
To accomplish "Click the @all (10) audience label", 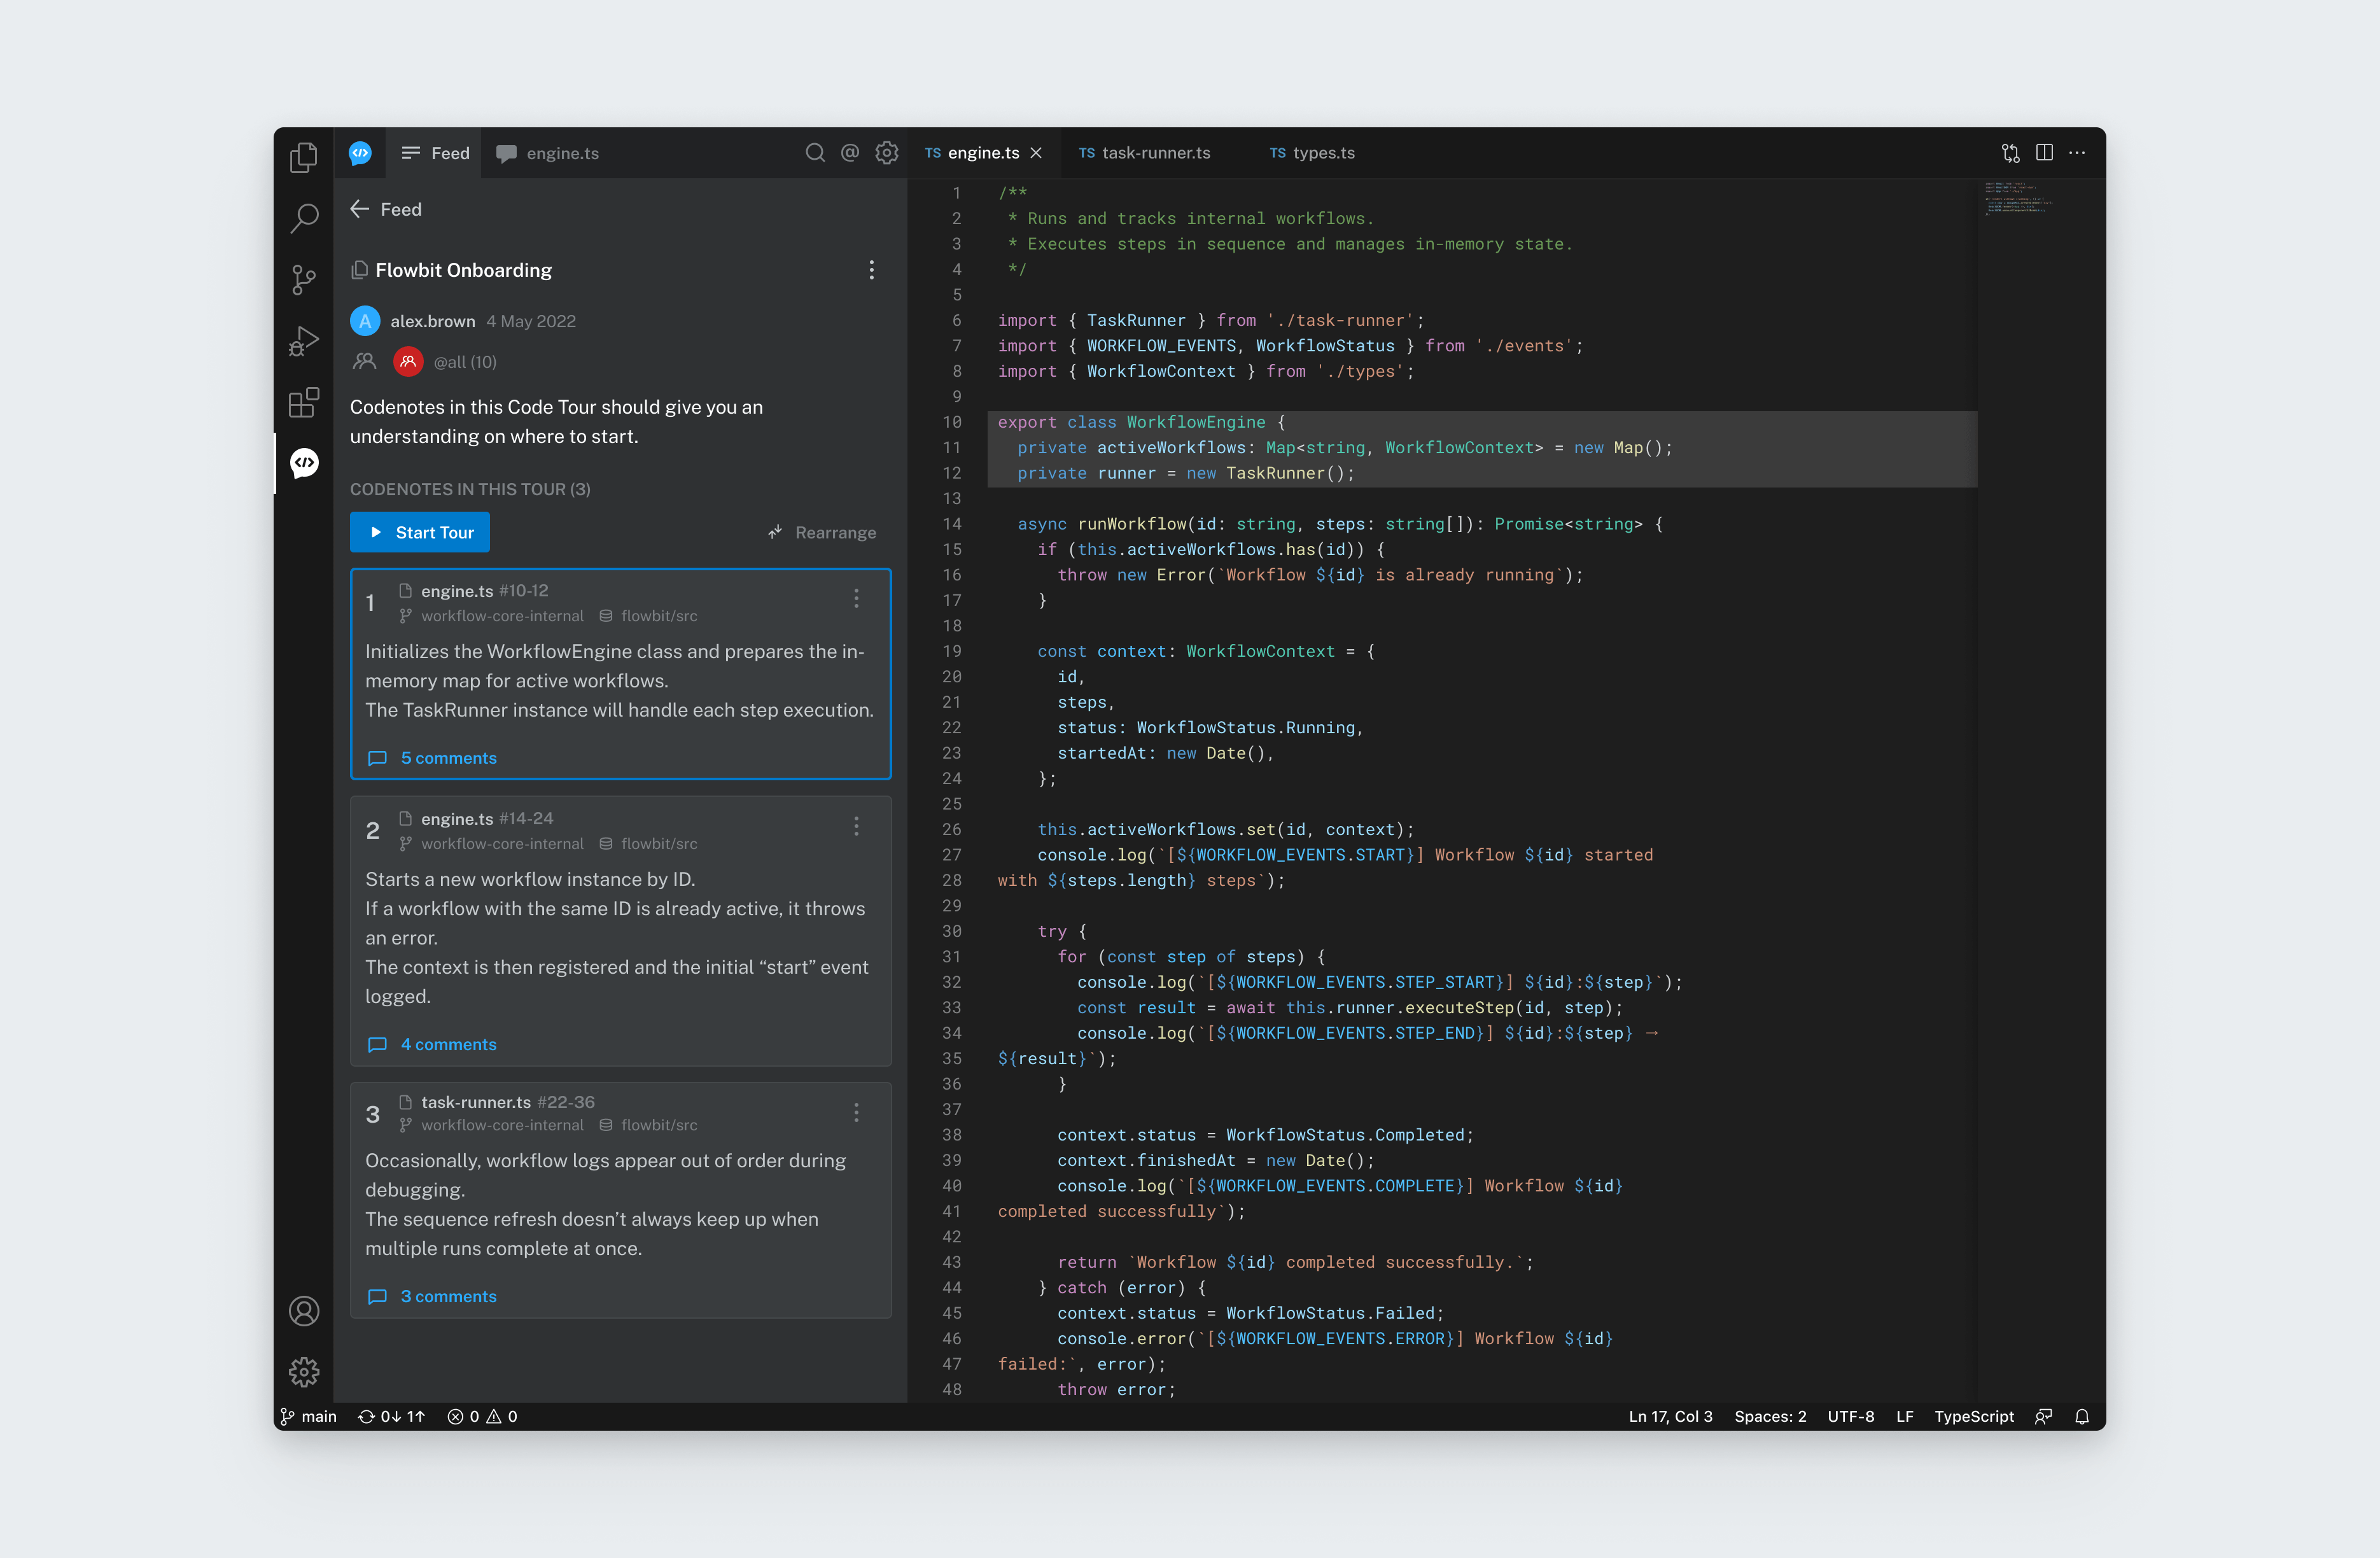I will click(x=465, y=362).
